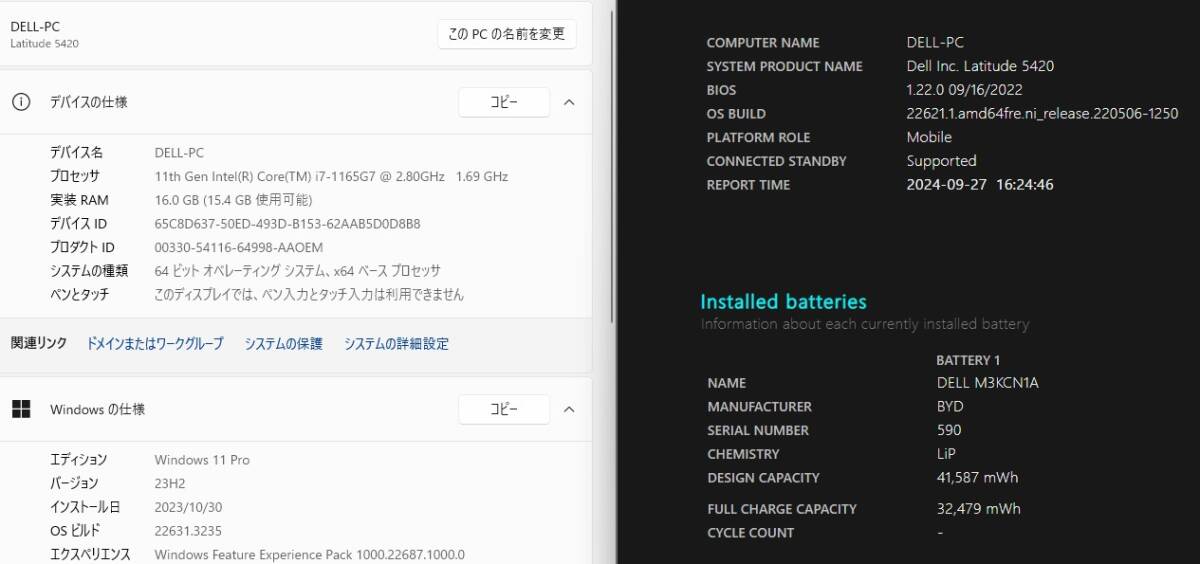This screenshot has height=564, width=1200.
Task: Collapse the device specifications section
Action: pos(569,102)
